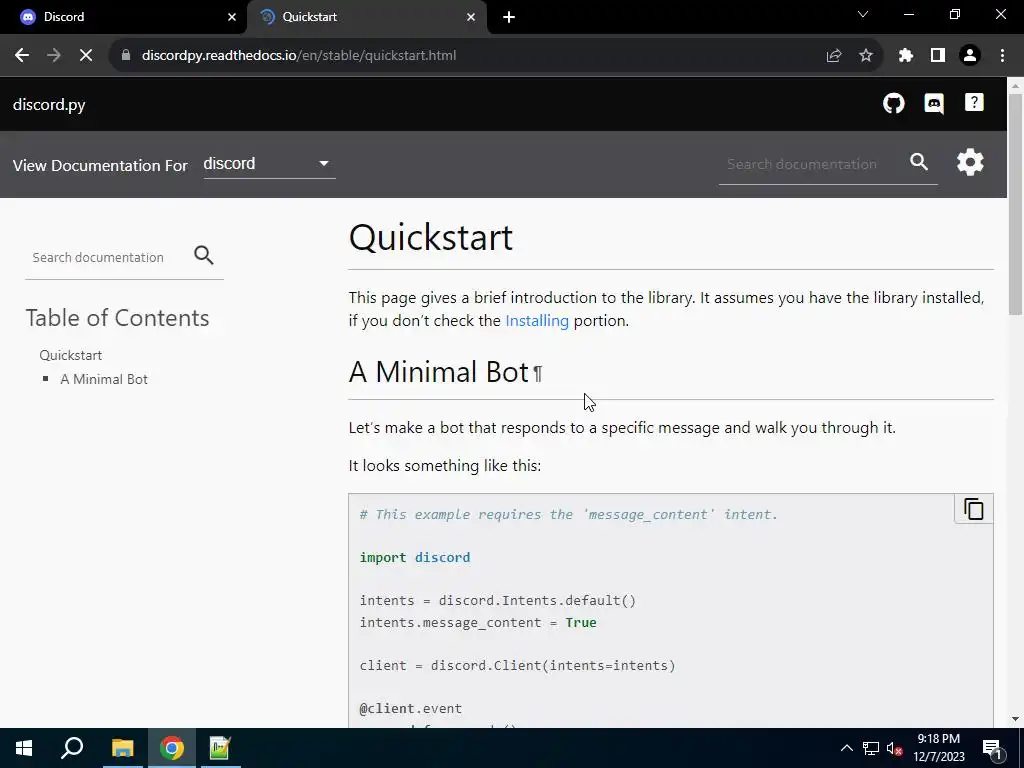This screenshot has width=1024, height=768.
Task: Click the scrollbar up arrow
Action: [x=1016, y=84]
